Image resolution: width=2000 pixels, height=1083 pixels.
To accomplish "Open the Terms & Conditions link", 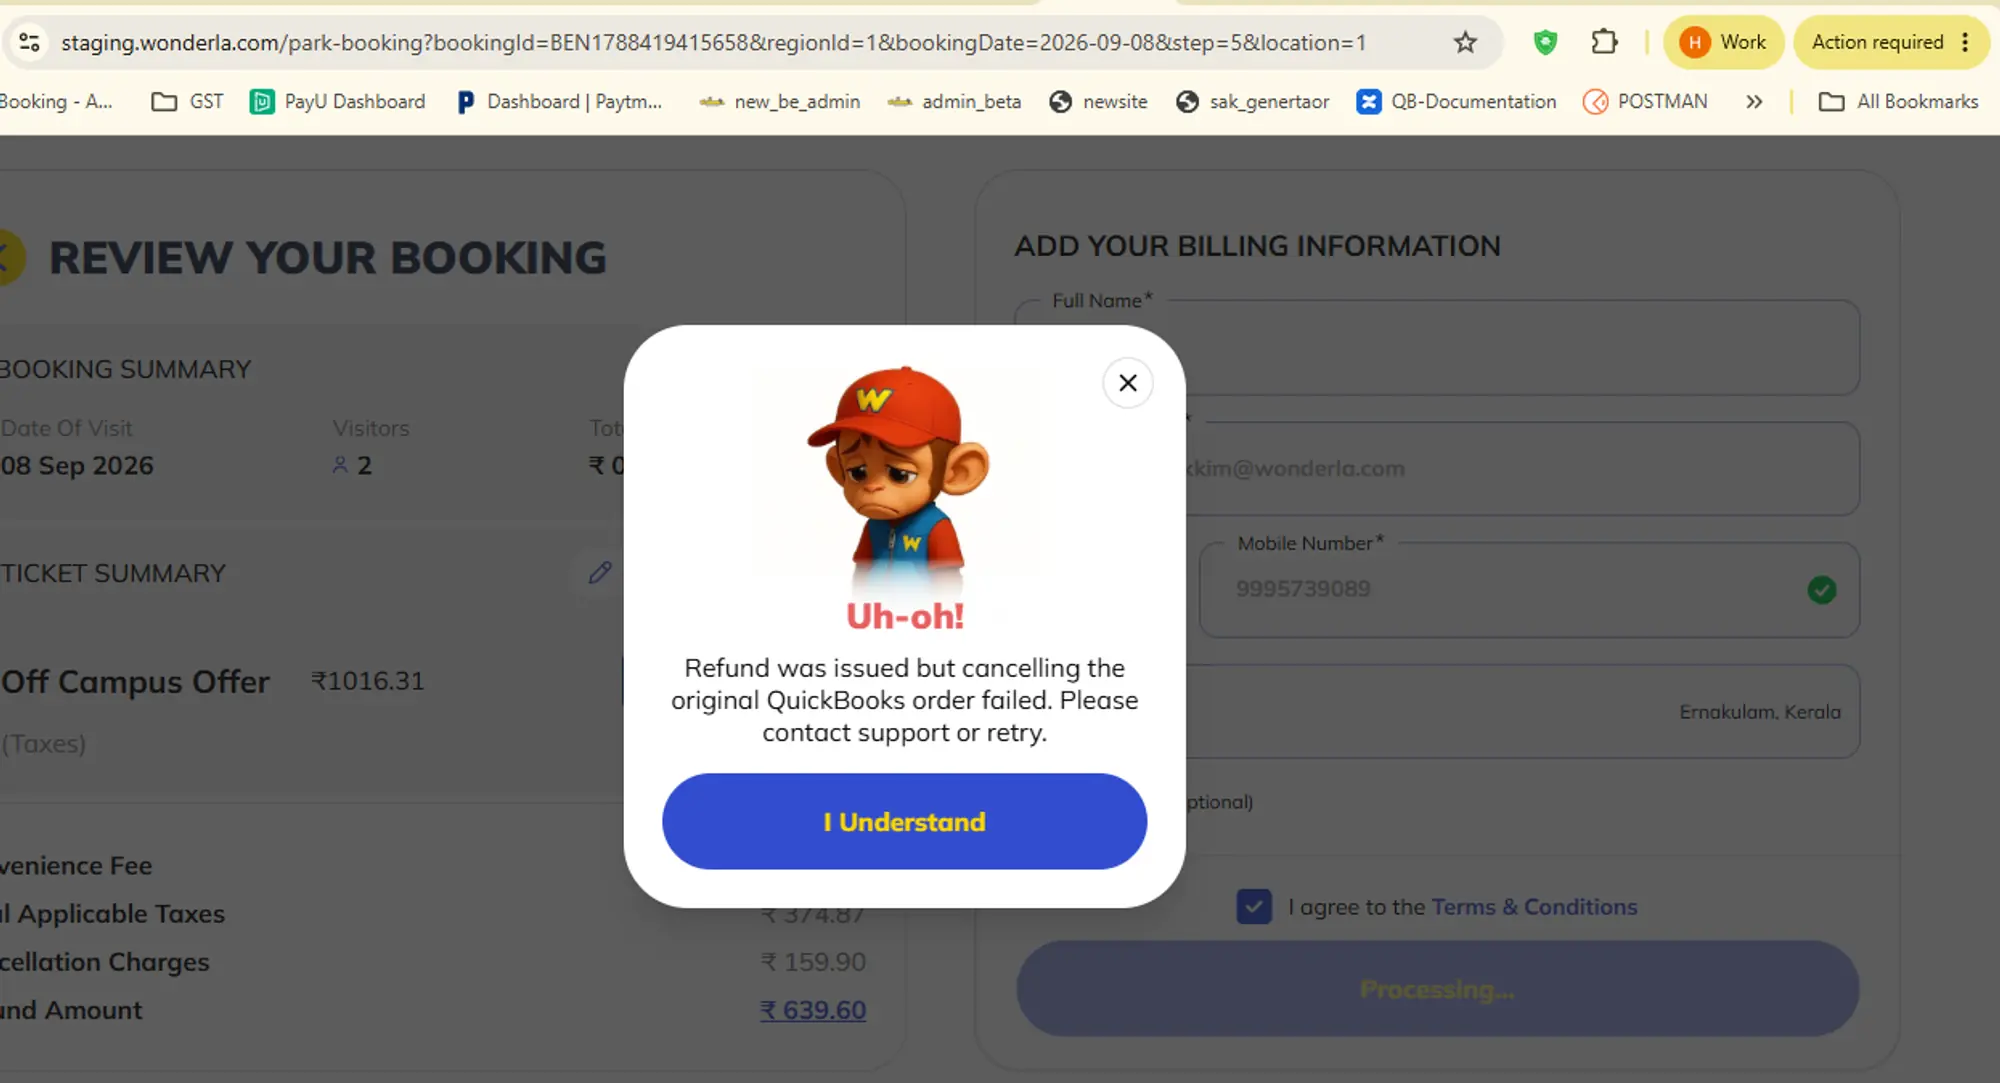I will (x=1534, y=906).
